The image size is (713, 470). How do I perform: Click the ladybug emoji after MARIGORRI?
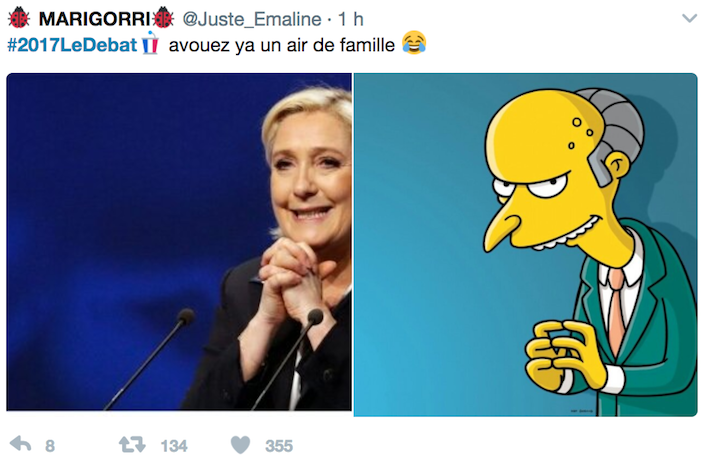tap(163, 19)
